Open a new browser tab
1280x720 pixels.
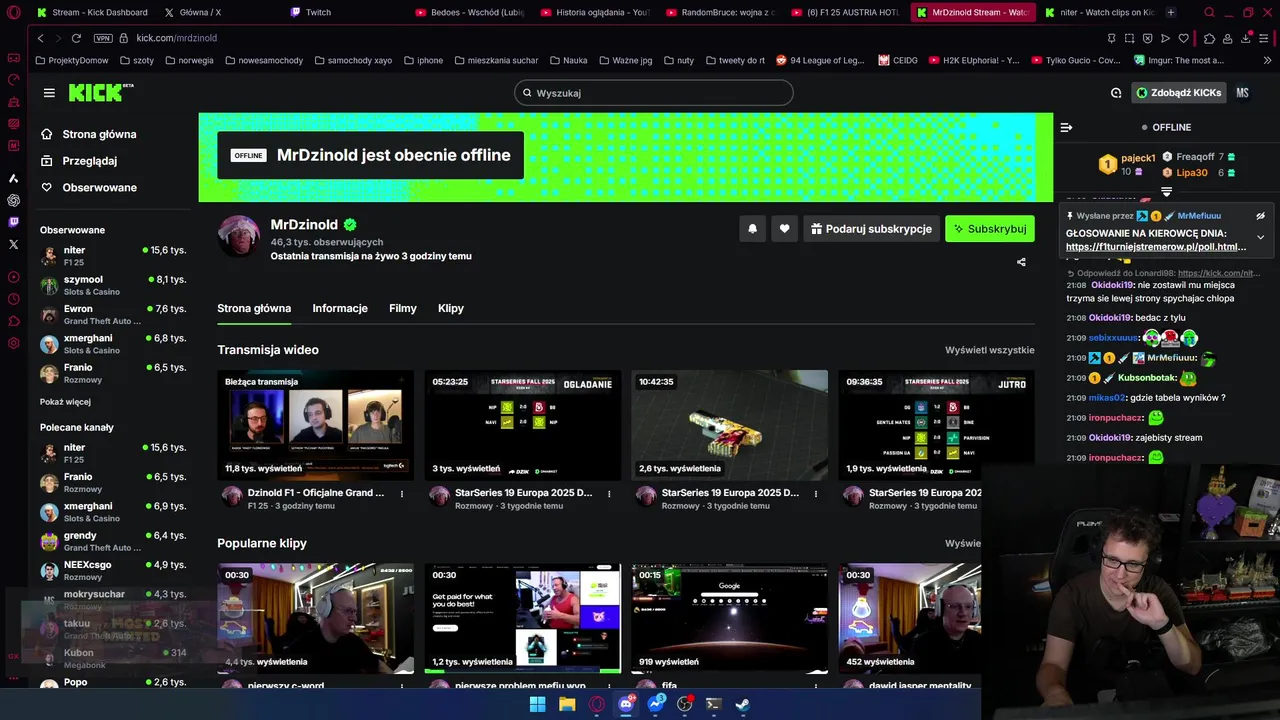1171,12
